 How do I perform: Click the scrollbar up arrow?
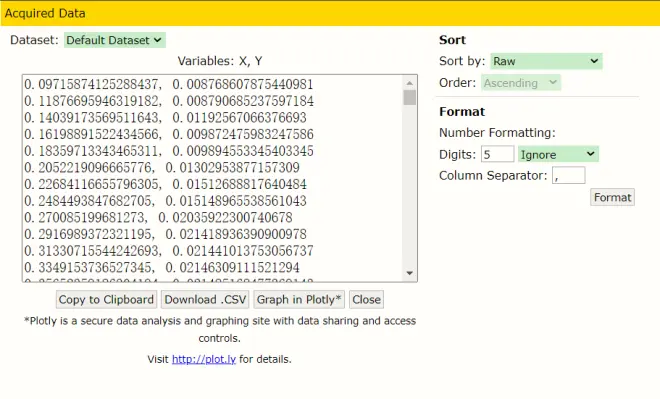[409, 83]
